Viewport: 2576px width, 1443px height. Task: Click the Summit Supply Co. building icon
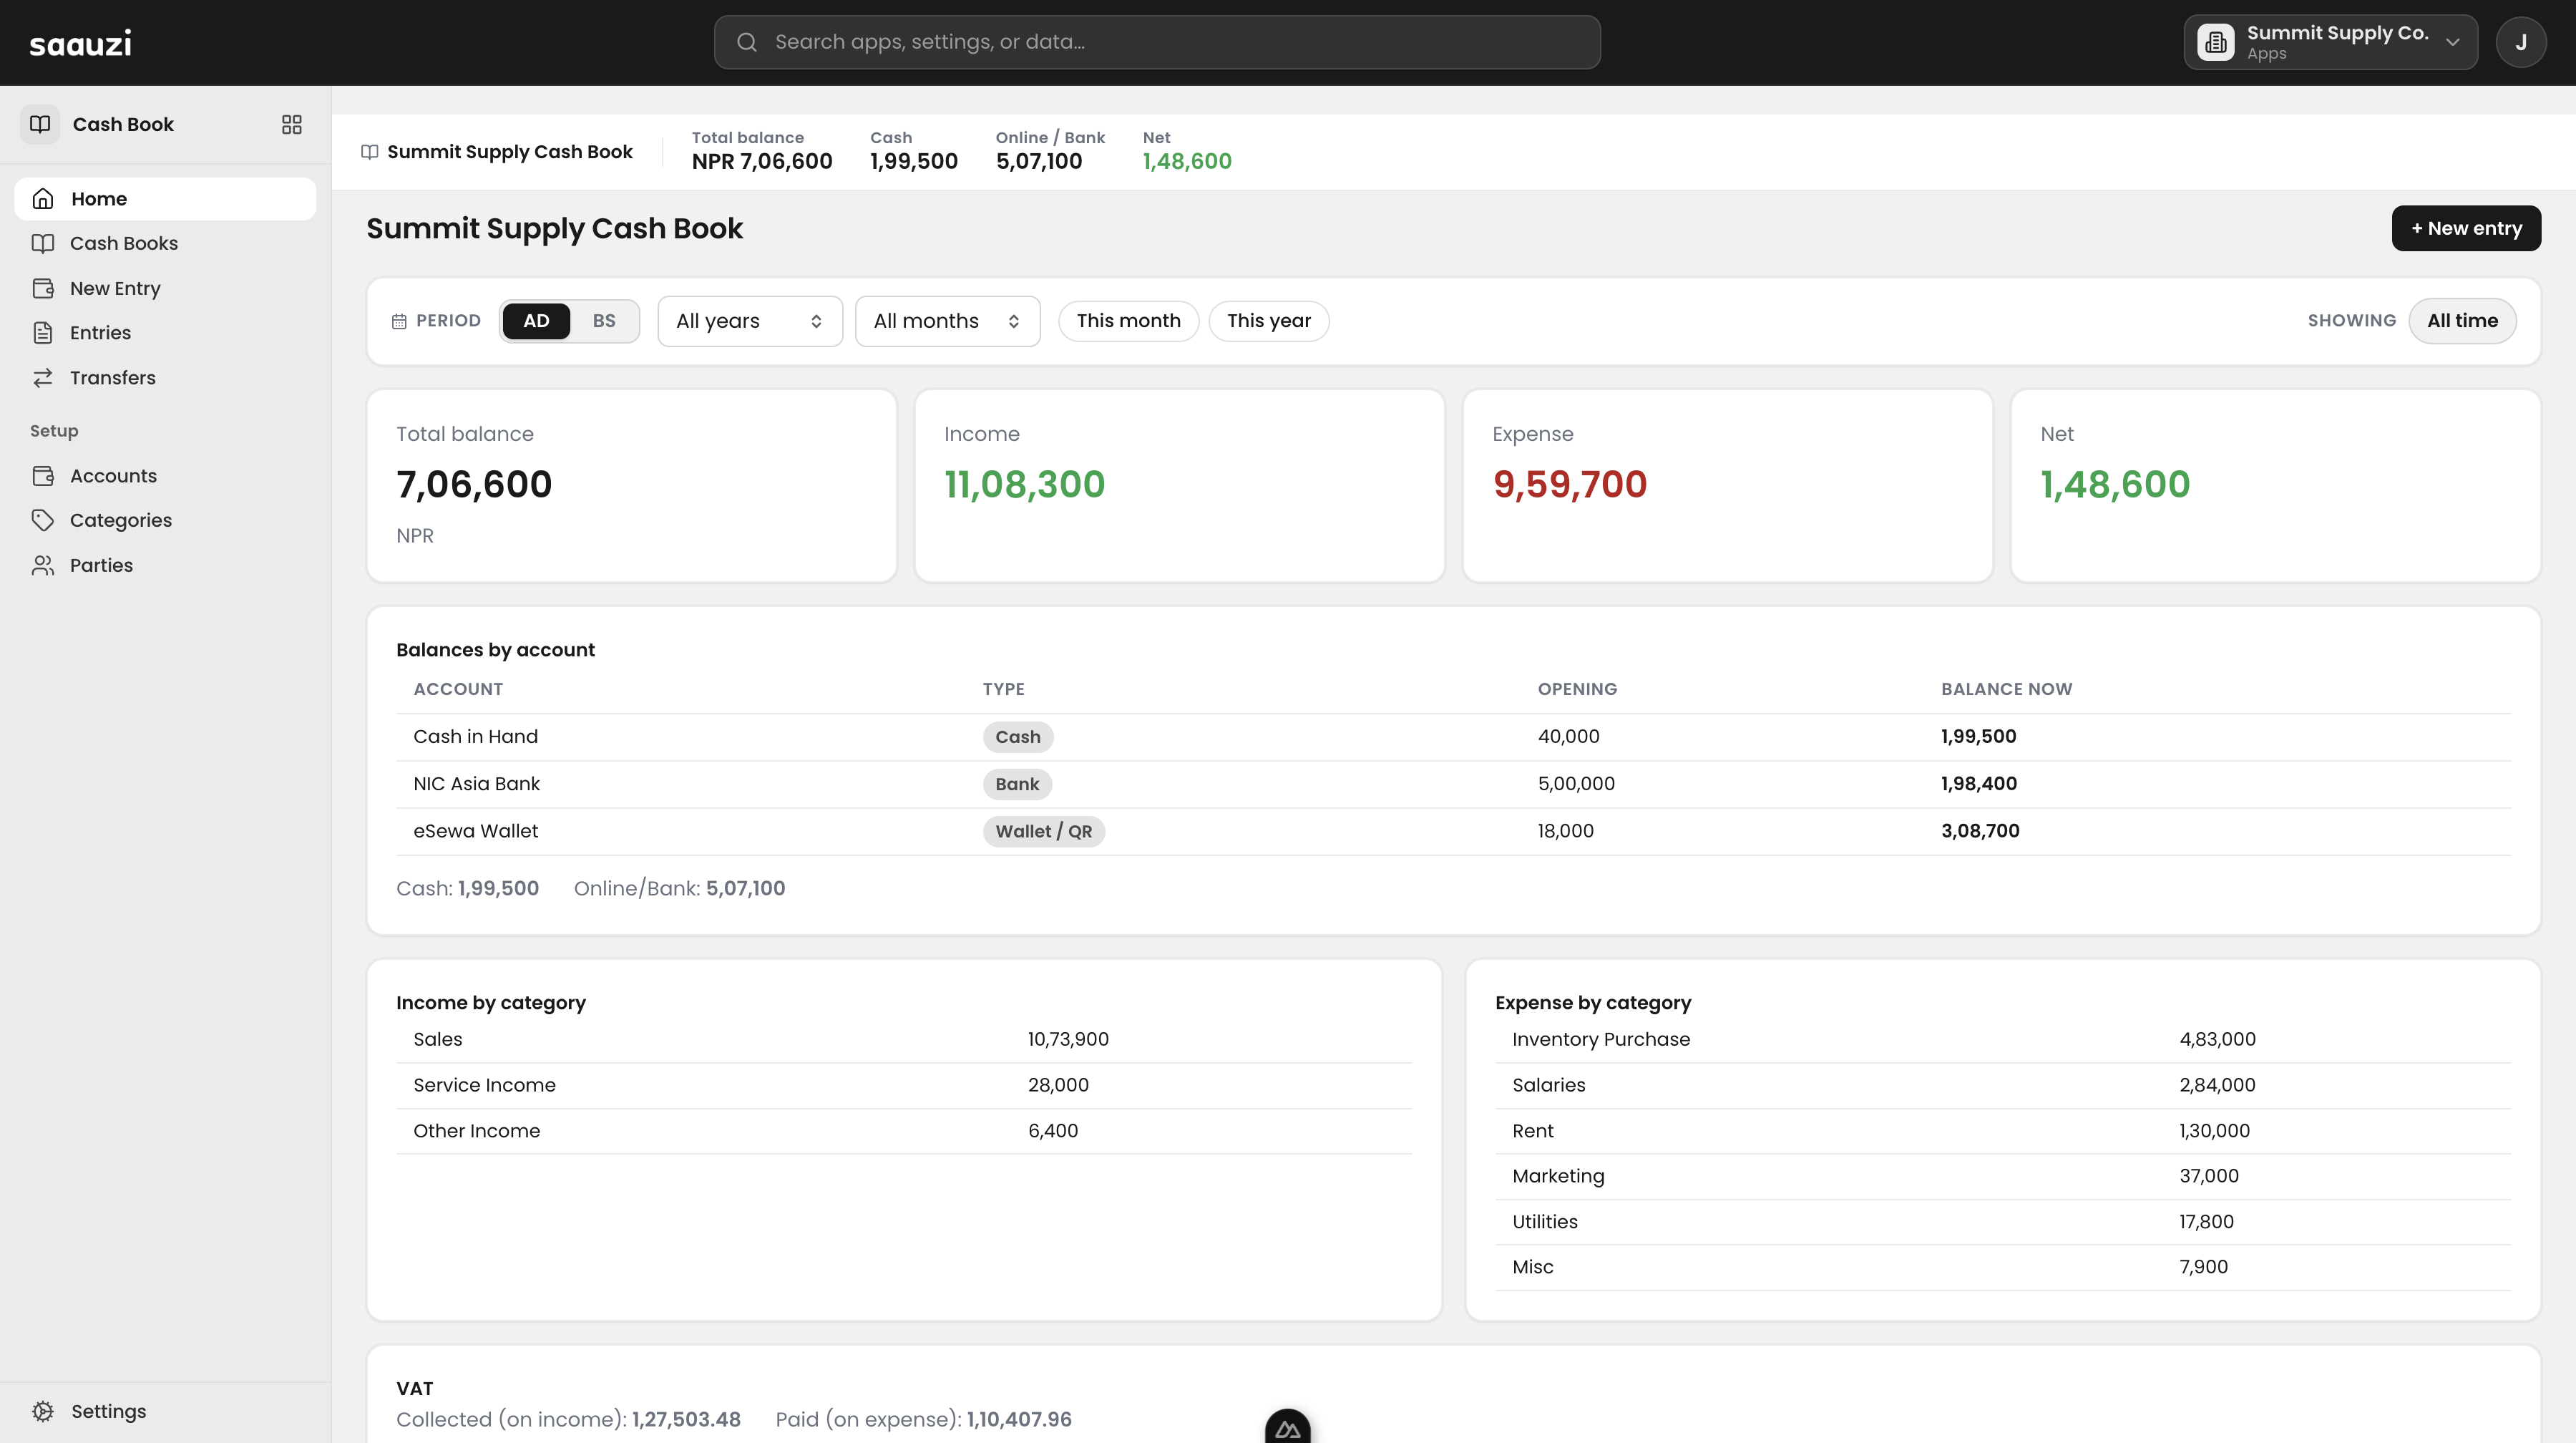(2215, 42)
